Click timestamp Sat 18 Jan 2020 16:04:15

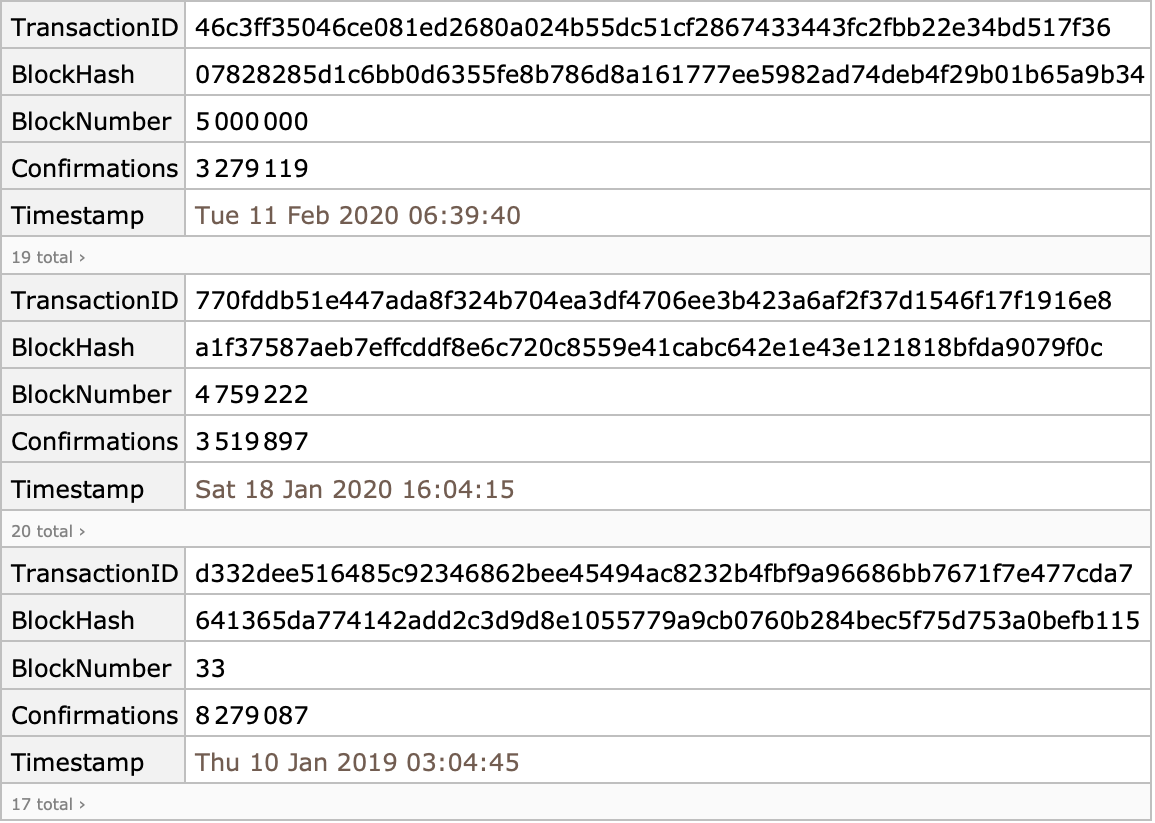pos(355,489)
